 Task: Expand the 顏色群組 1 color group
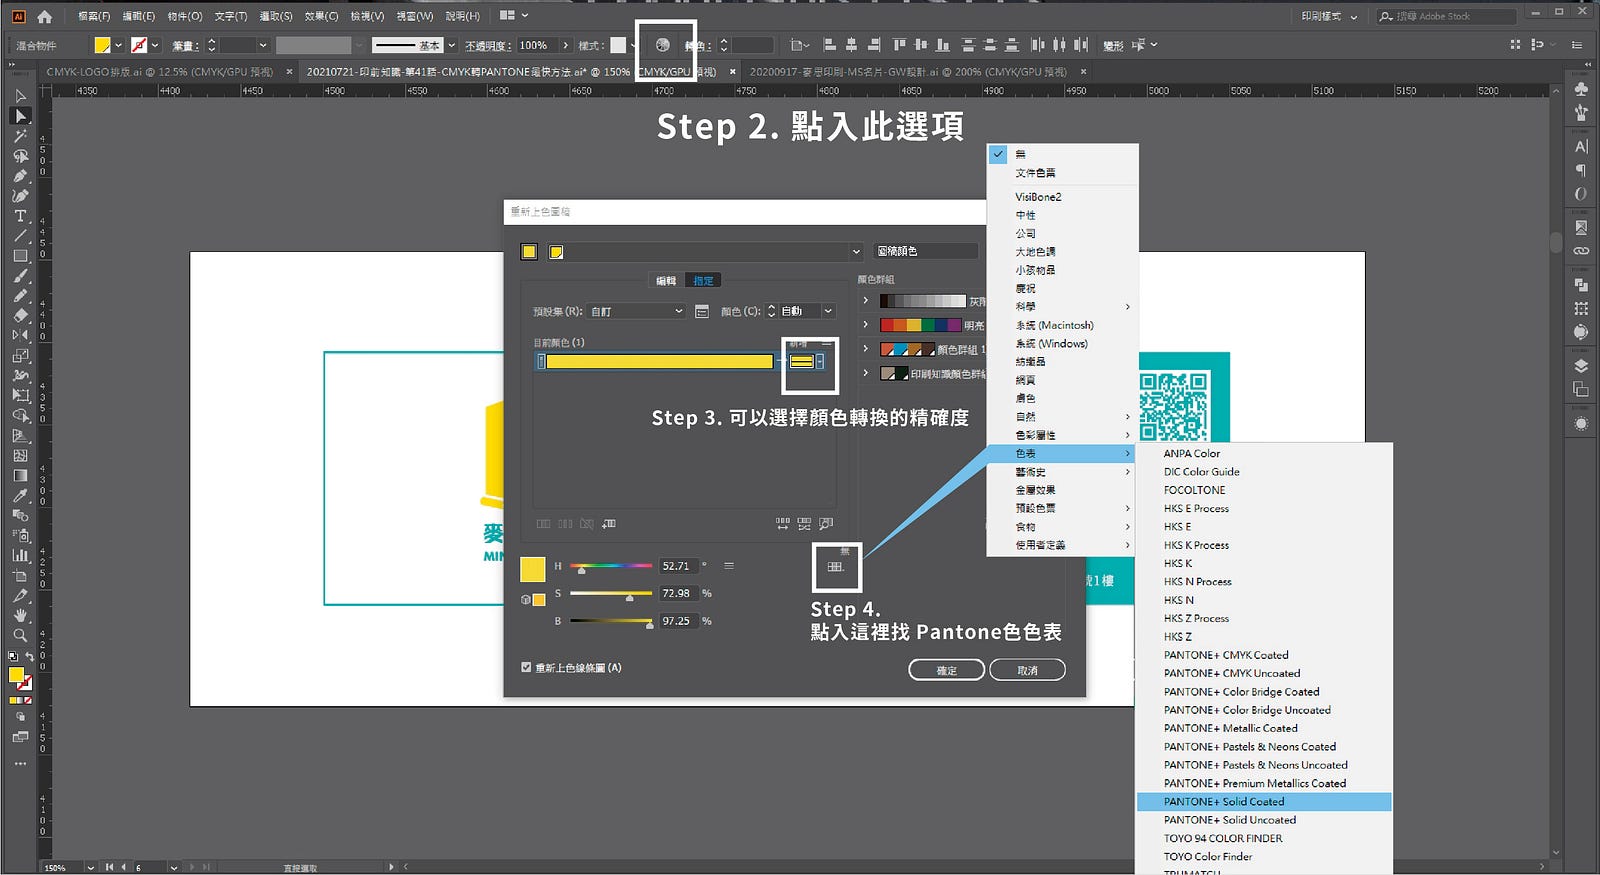tap(866, 348)
